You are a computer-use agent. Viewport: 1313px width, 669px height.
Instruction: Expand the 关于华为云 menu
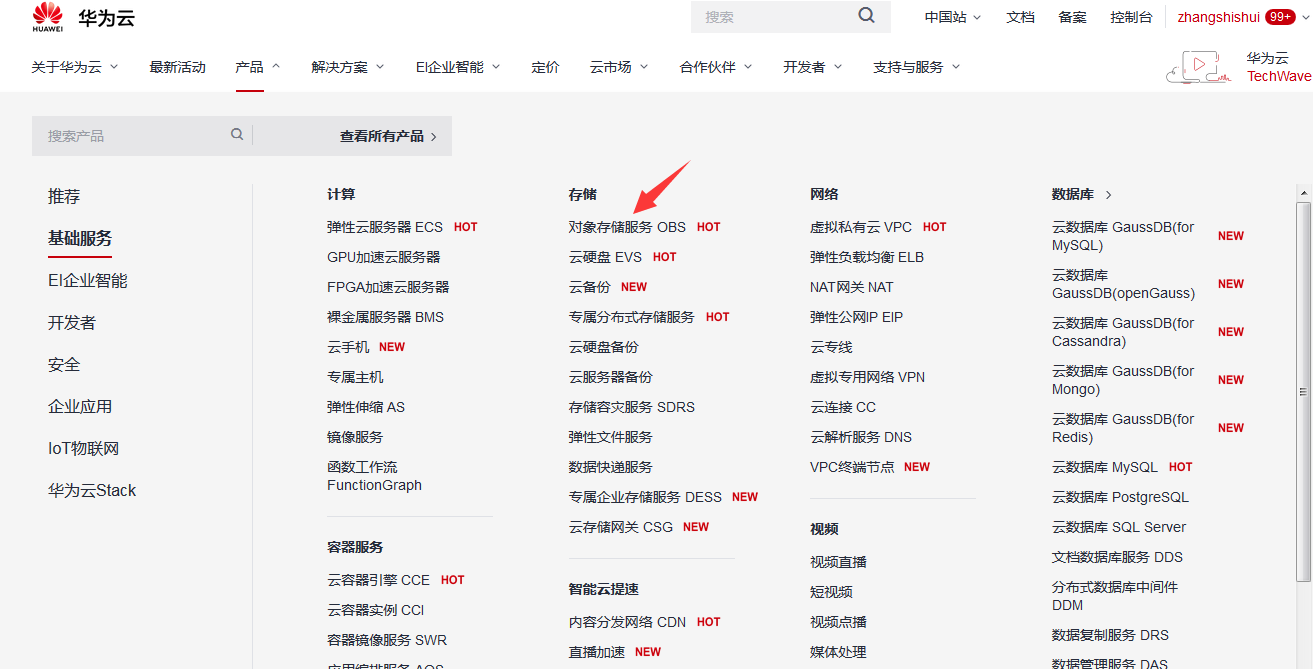point(75,67)
